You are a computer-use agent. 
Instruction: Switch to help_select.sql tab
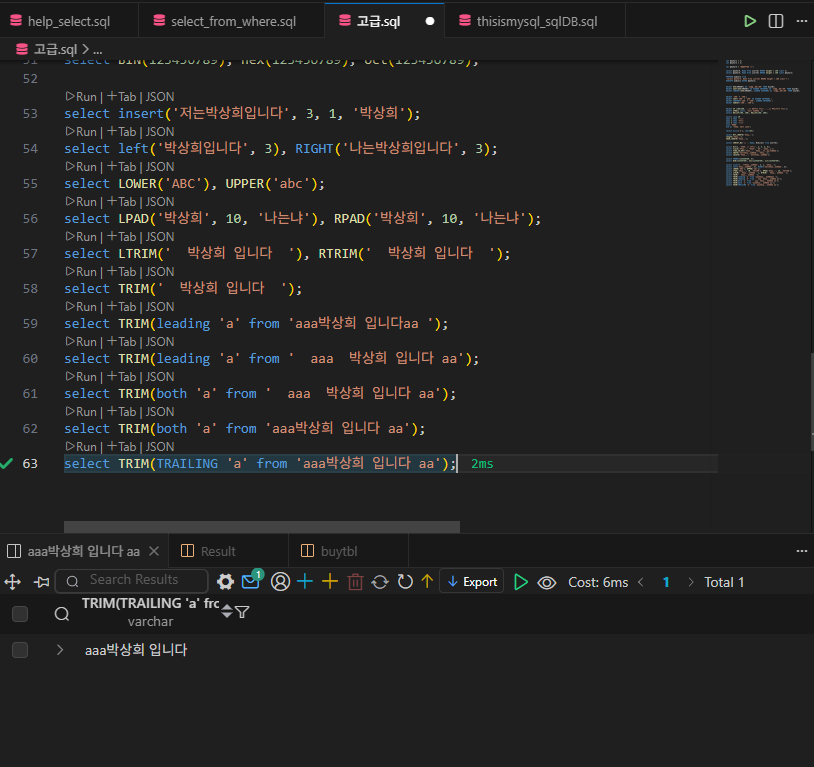(x=69, y=21)
